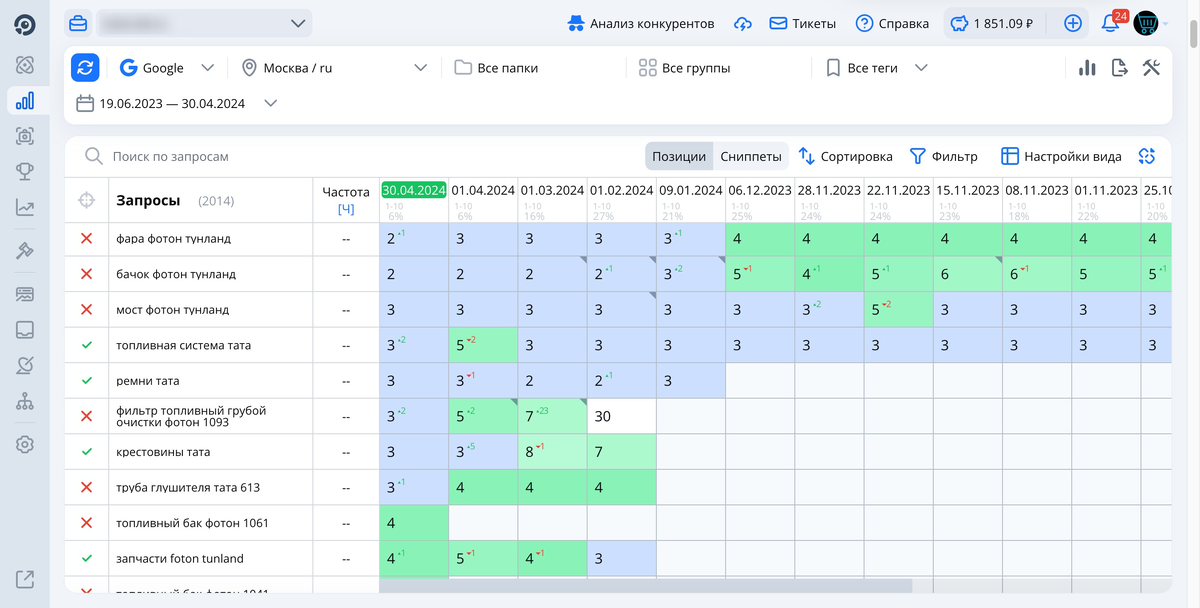Image resolution: width=1200 pixels, height=608 pixels.
Task: Open the Все группы group selector
Action: point(684,68)
